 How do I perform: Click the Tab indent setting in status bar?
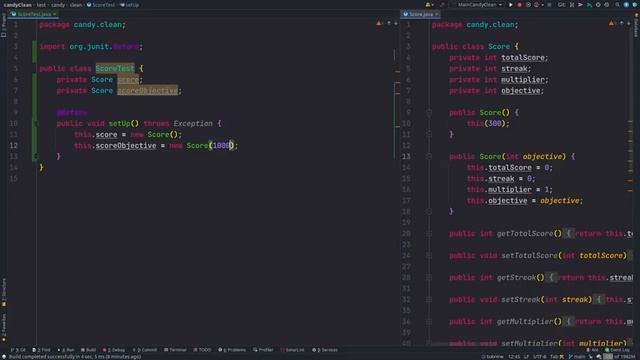(x=554, y=357)
